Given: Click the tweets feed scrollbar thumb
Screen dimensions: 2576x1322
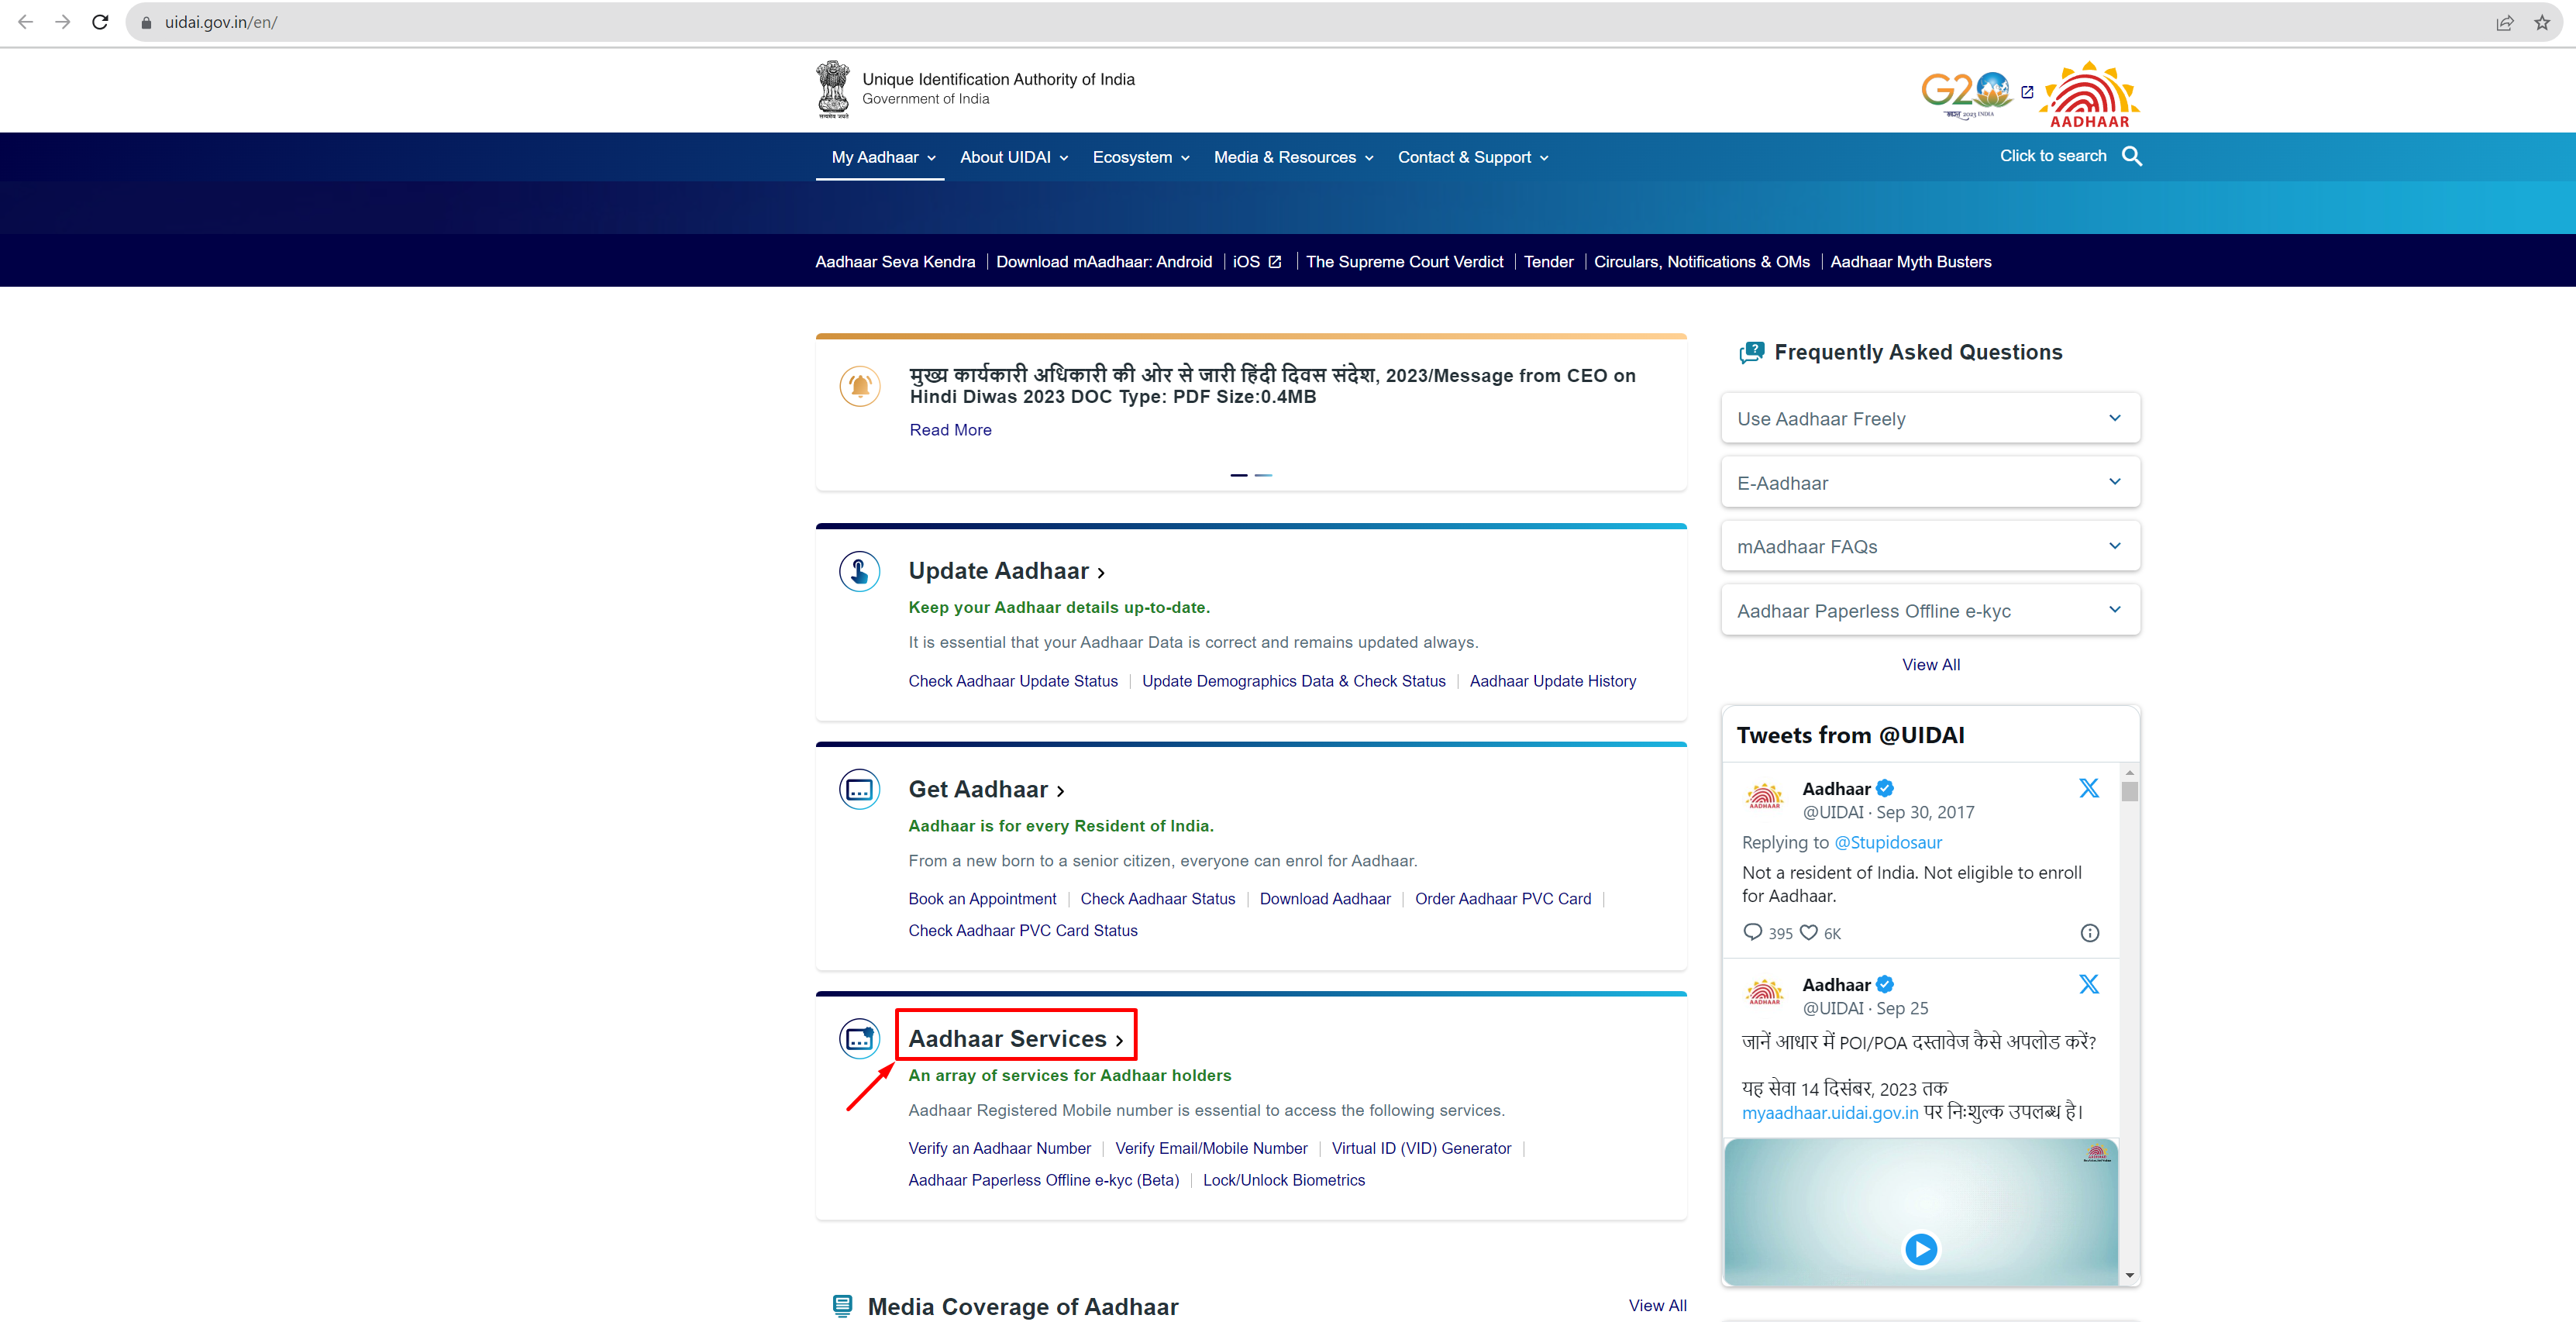Looking at the screenshot, I should pos(2130,792).
